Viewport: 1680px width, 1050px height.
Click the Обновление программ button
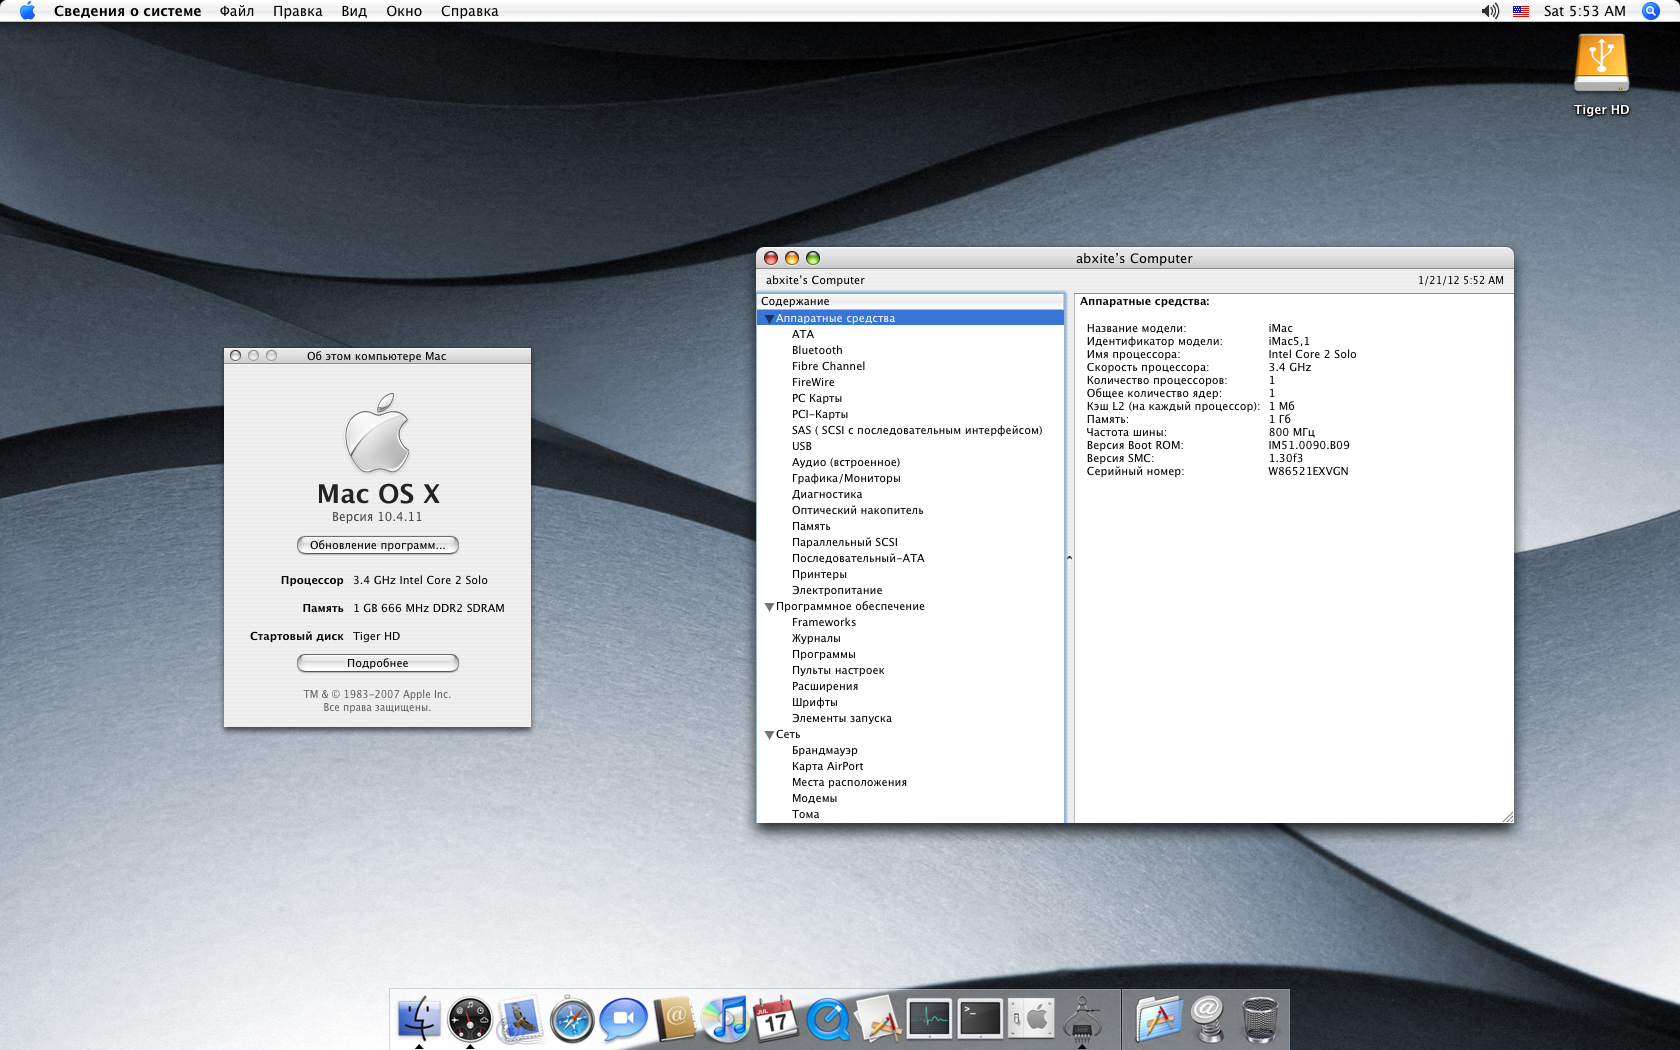[378, 545]
